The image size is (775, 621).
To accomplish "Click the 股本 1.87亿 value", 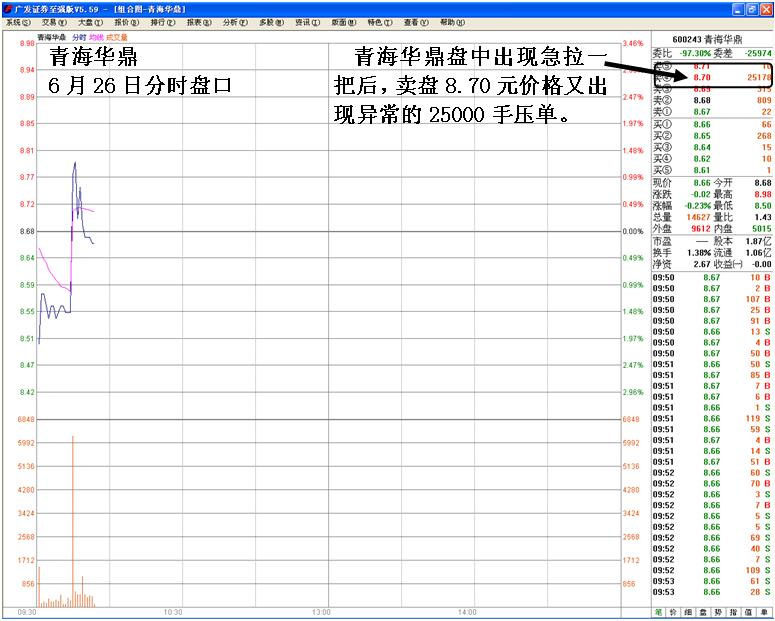I will click(x=759, y=241).
